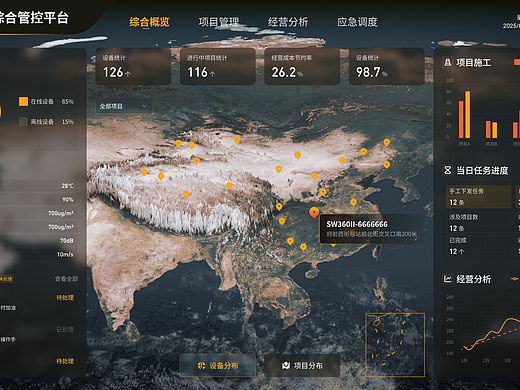The image size is (520, 390).
Task: Click the legend marker right of 经营分析 title
Action: coord(515,279)
